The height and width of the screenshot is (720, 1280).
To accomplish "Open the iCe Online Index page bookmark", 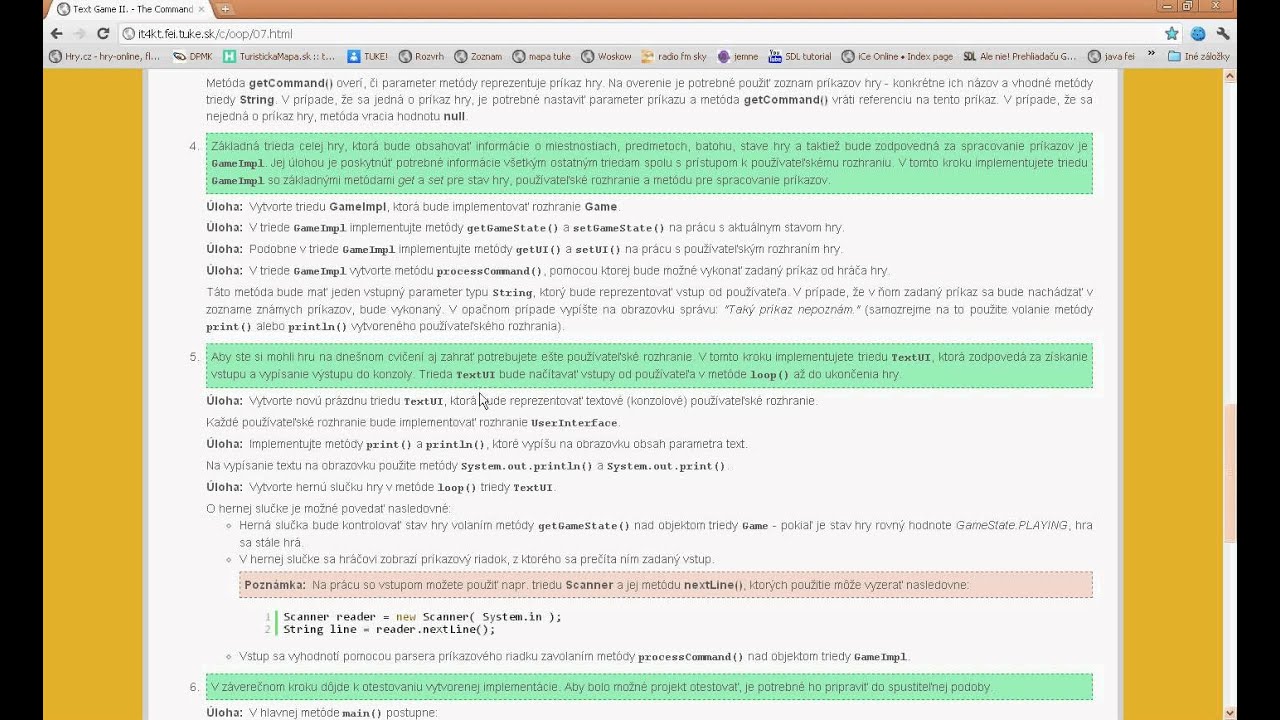I will pos(898,57).
